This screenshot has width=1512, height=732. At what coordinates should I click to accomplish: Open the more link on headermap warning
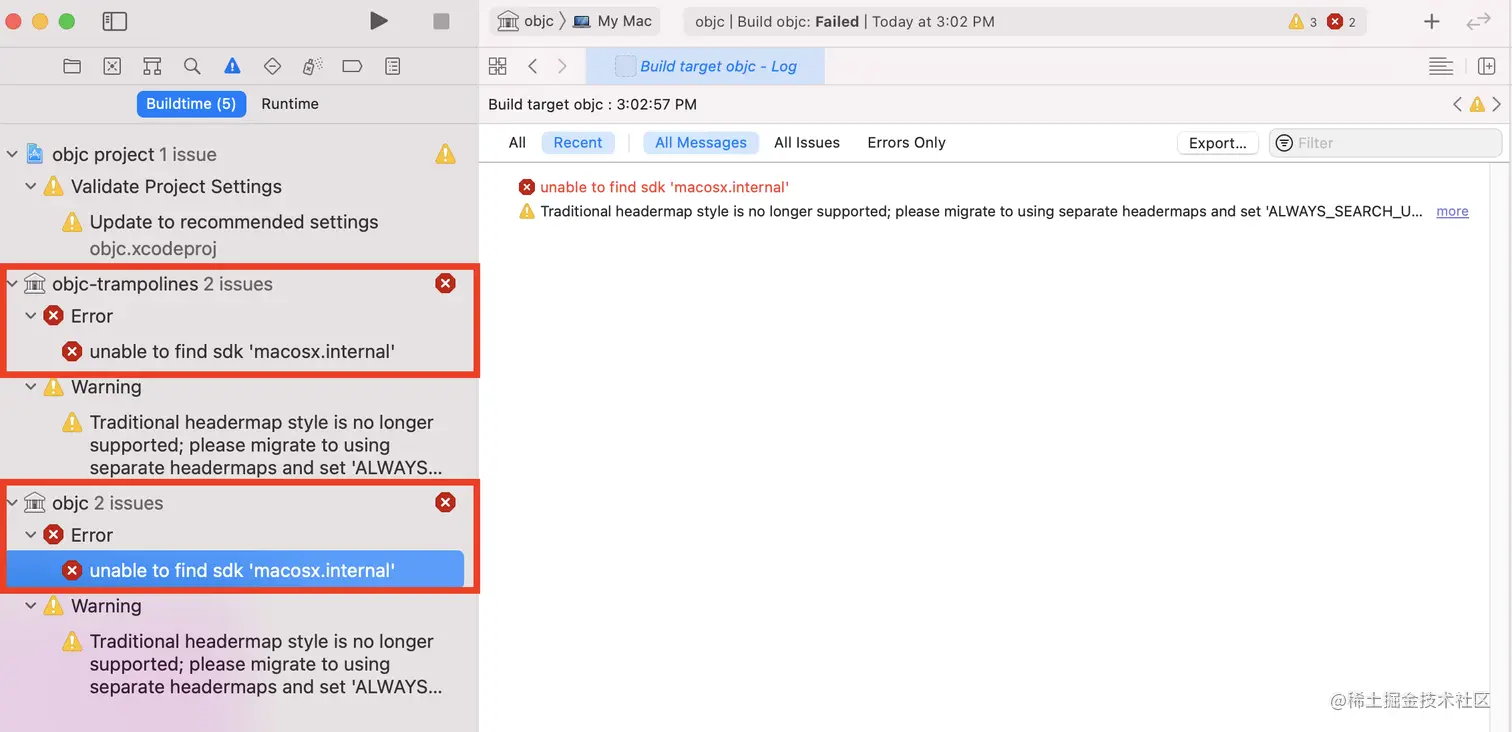[1452, 211]
